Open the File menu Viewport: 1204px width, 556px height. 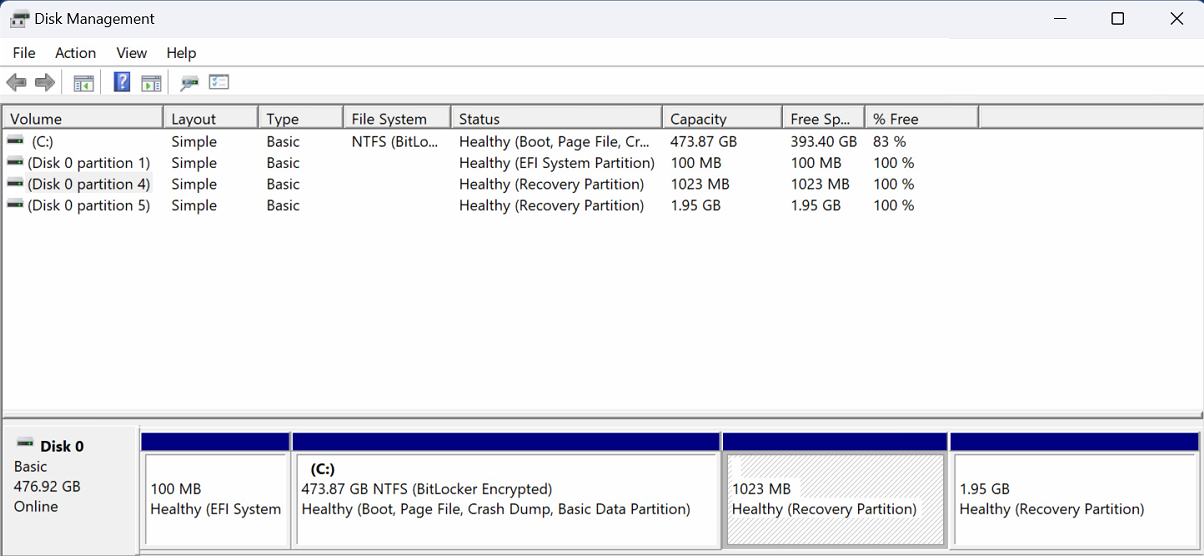tap(24, 53)
